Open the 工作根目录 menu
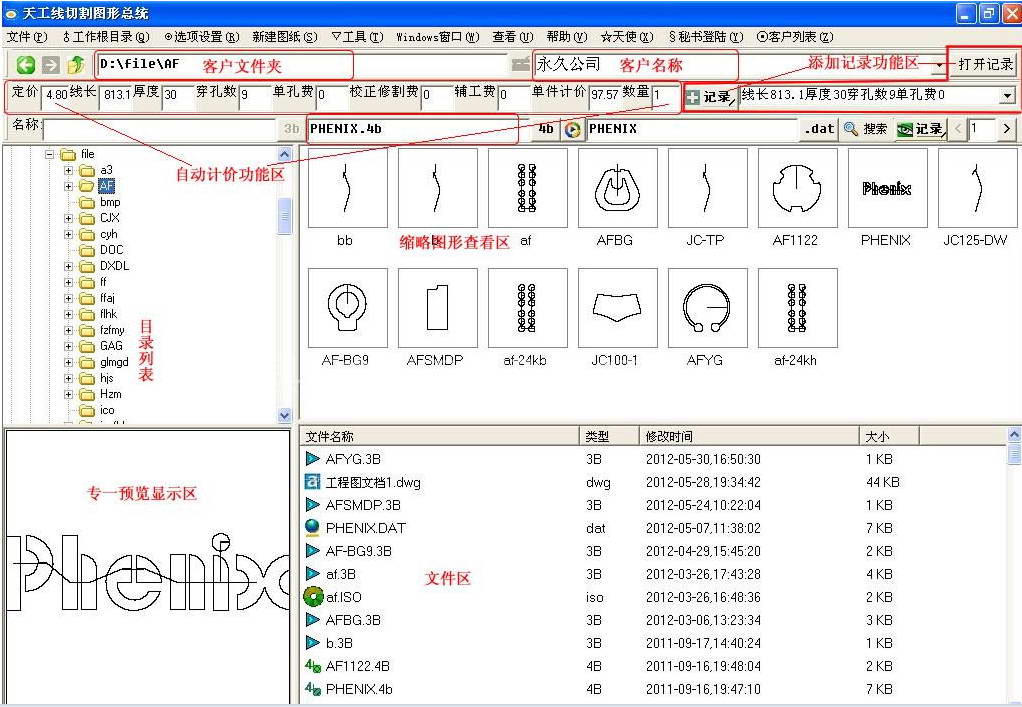Screen dimensions: 1022x707 tap(106, 36)
